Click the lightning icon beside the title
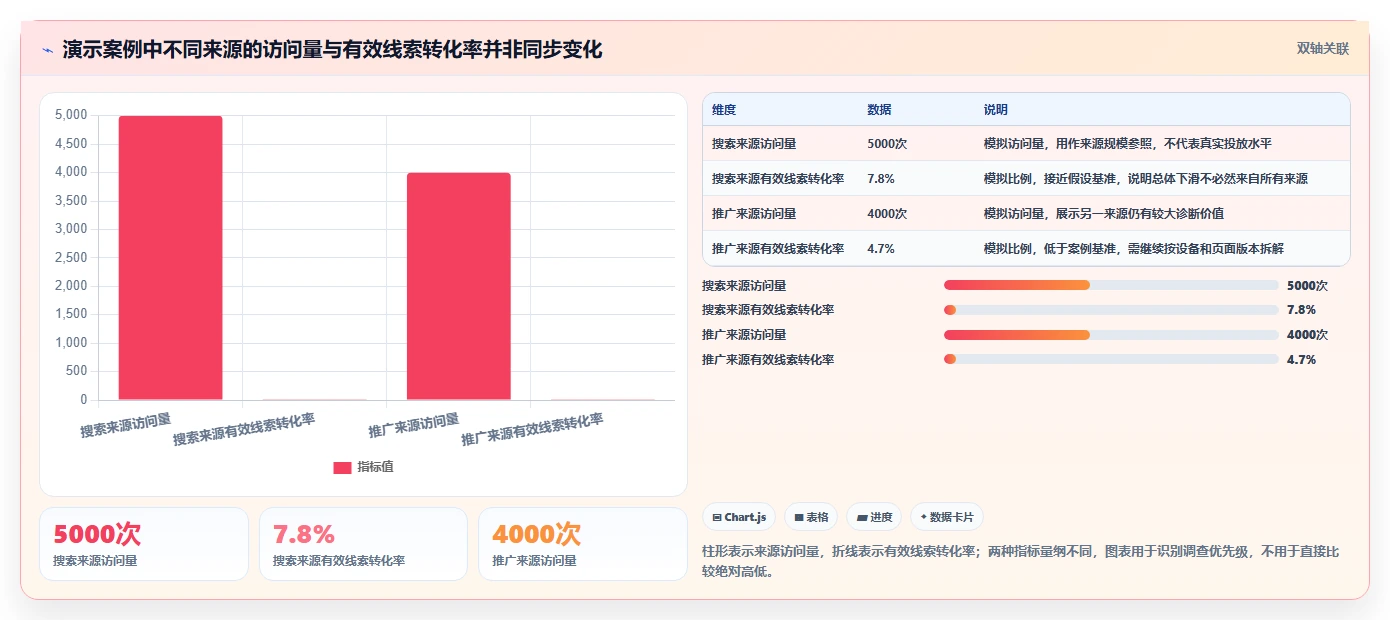Screen dimensions: 1390x620 pyautogui.click(x=47, y=50)
